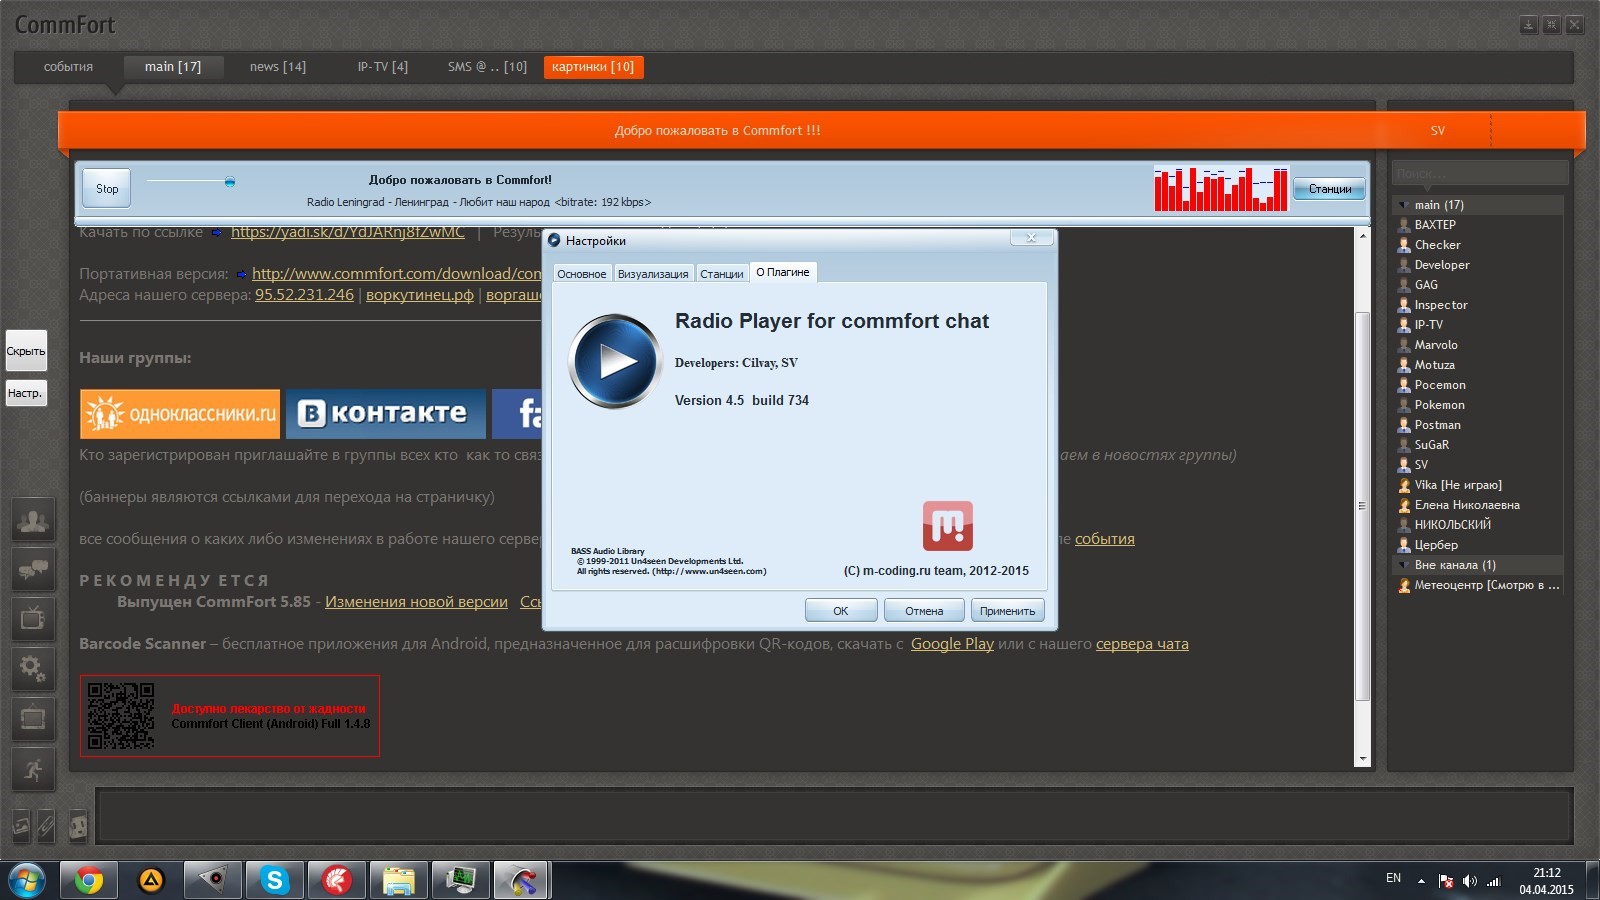Click the insert image icon near input
This screenshot has height=900, width=1600.
[x=21, y=826]
